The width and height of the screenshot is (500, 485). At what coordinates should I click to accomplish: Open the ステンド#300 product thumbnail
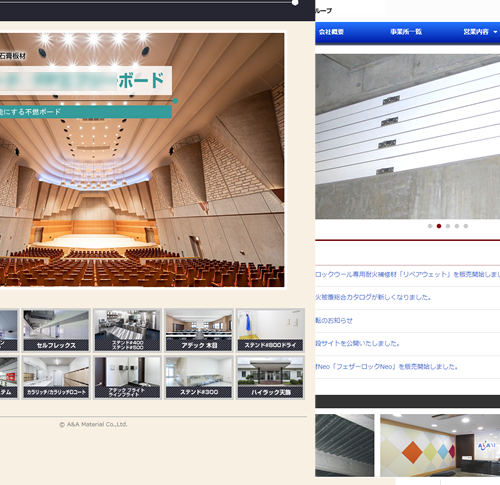click(199, 377)
